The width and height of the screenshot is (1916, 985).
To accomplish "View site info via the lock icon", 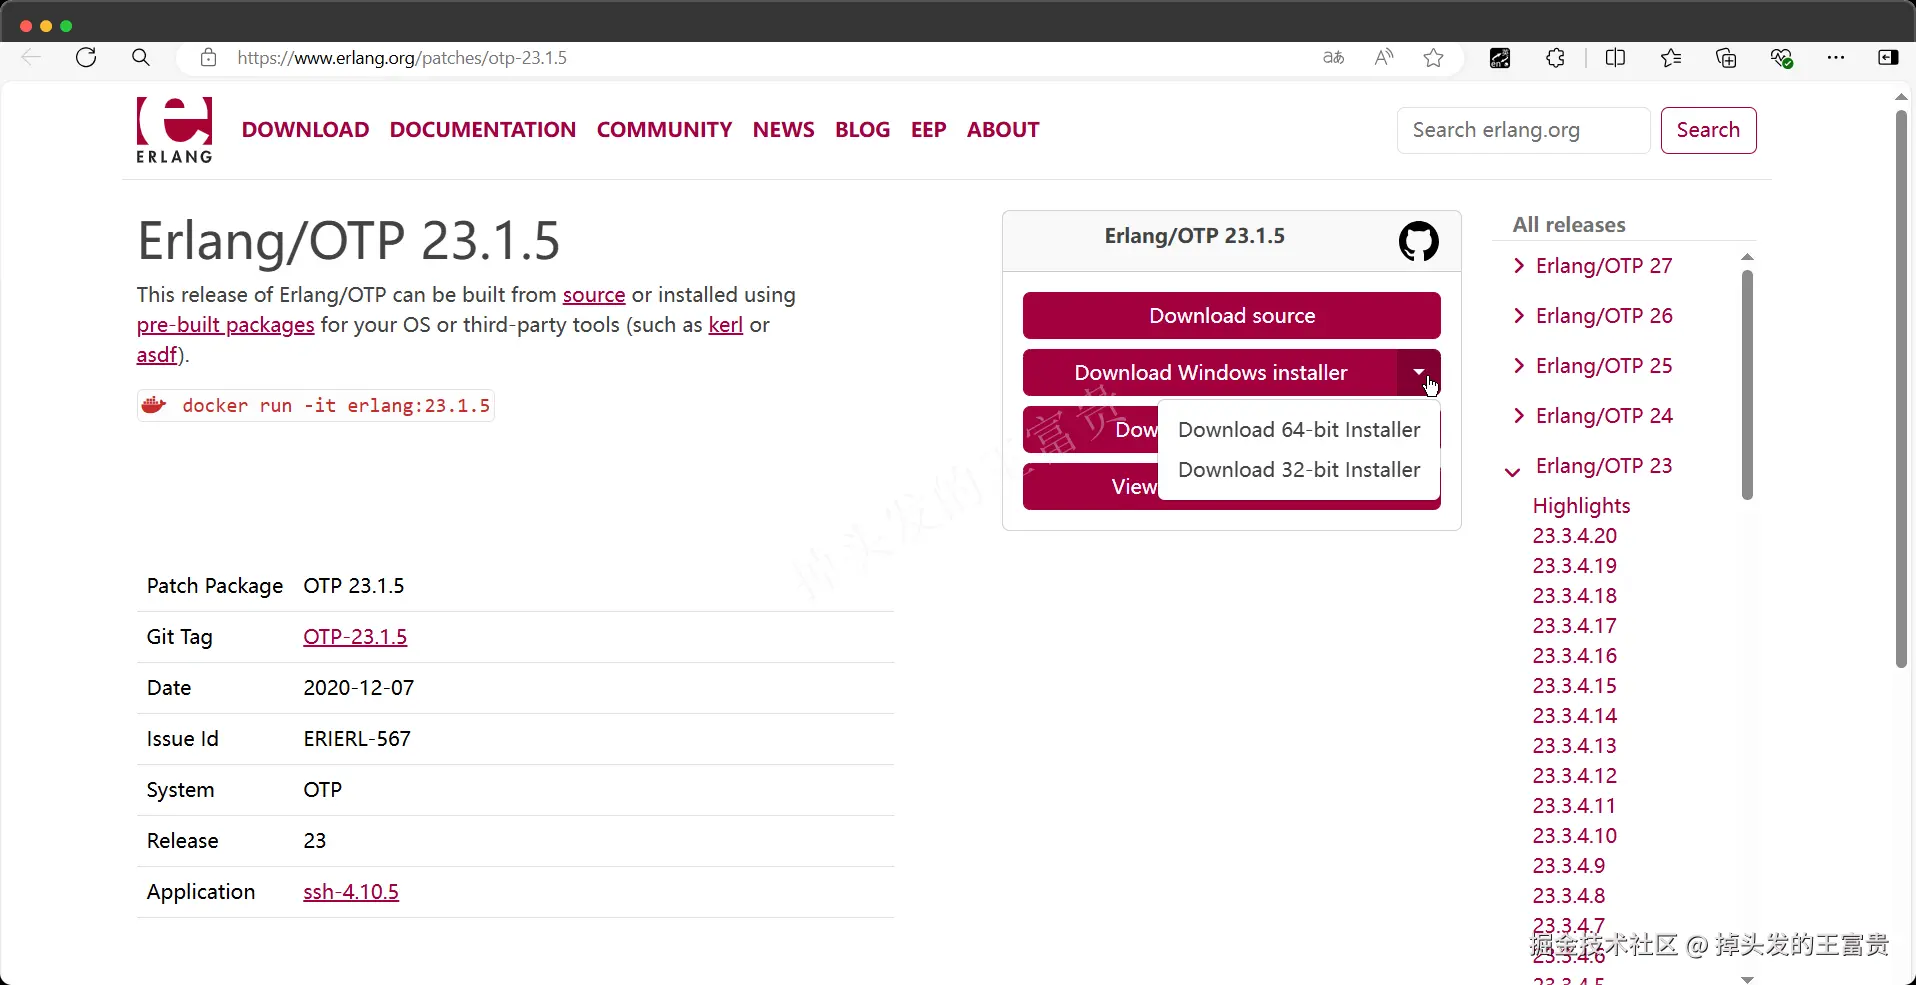I will [208, 58].
